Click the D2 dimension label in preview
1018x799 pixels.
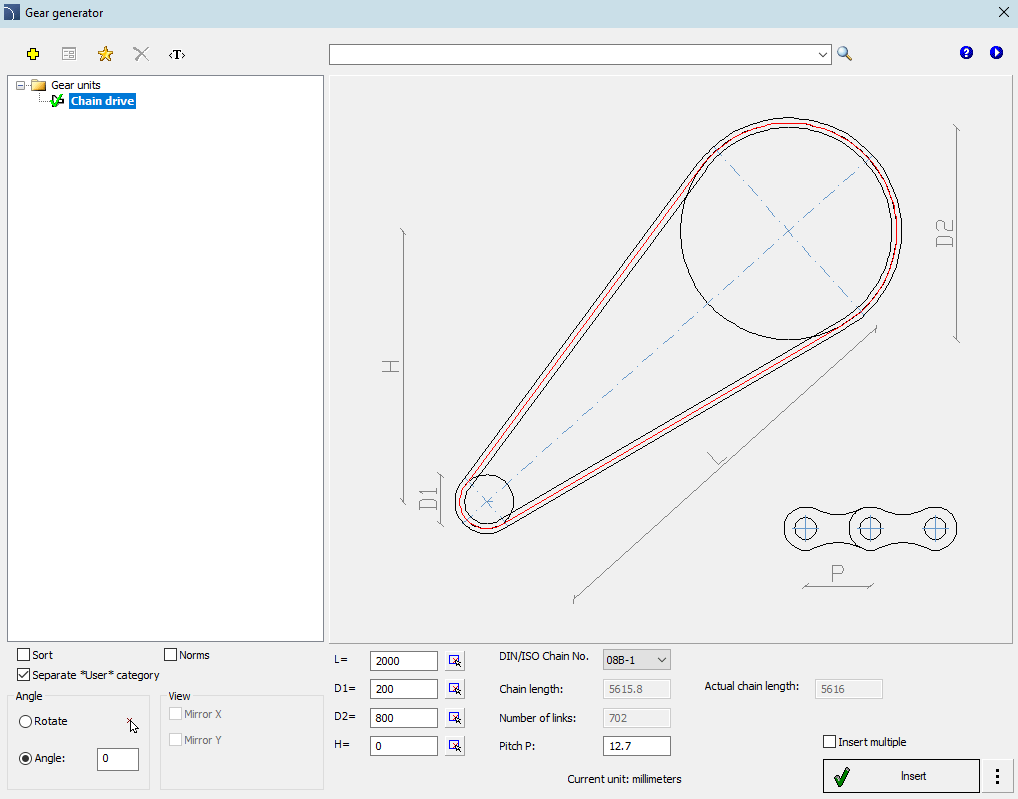945,234
